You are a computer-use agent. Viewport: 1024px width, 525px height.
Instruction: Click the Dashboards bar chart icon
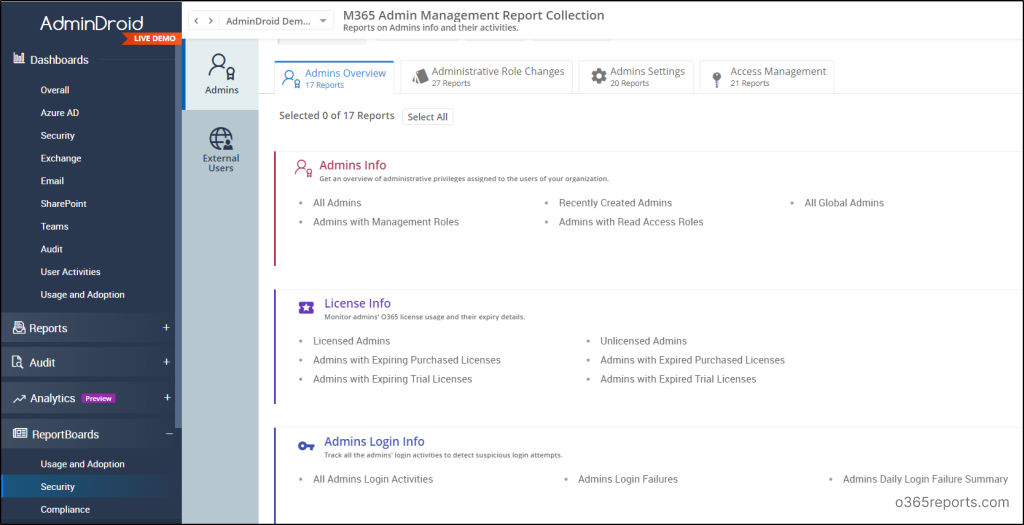coord(19,59)
